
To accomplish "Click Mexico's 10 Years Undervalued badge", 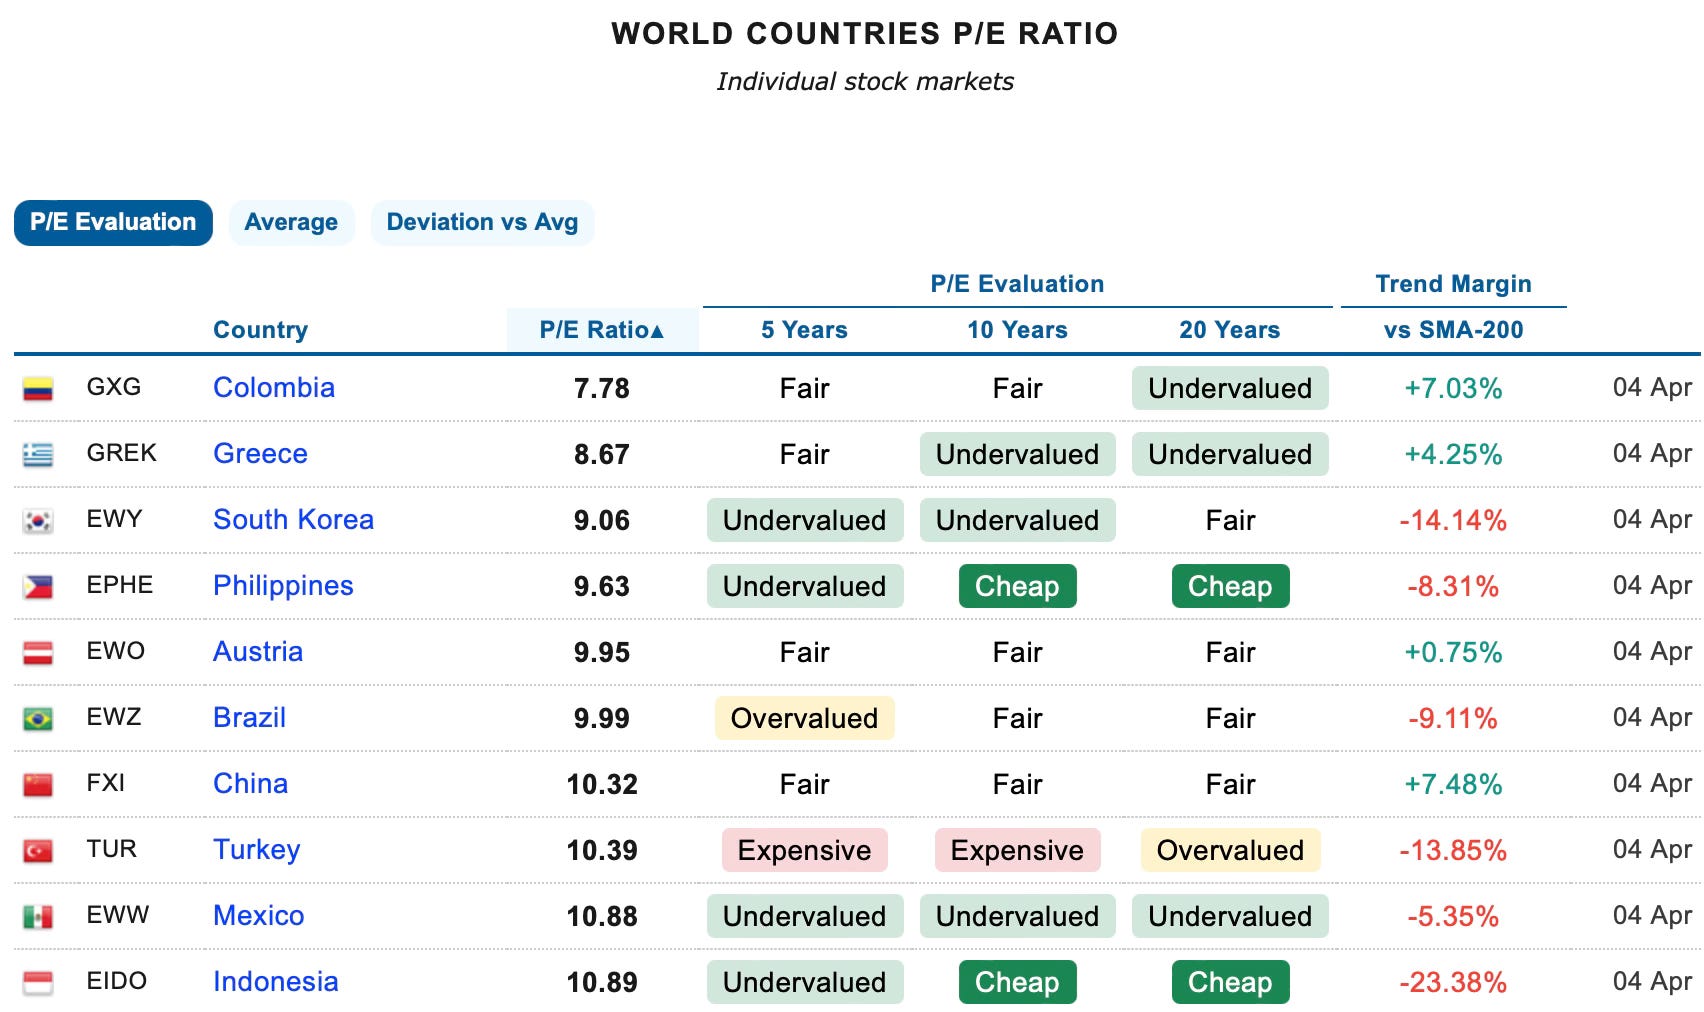I will [1017, 916].
